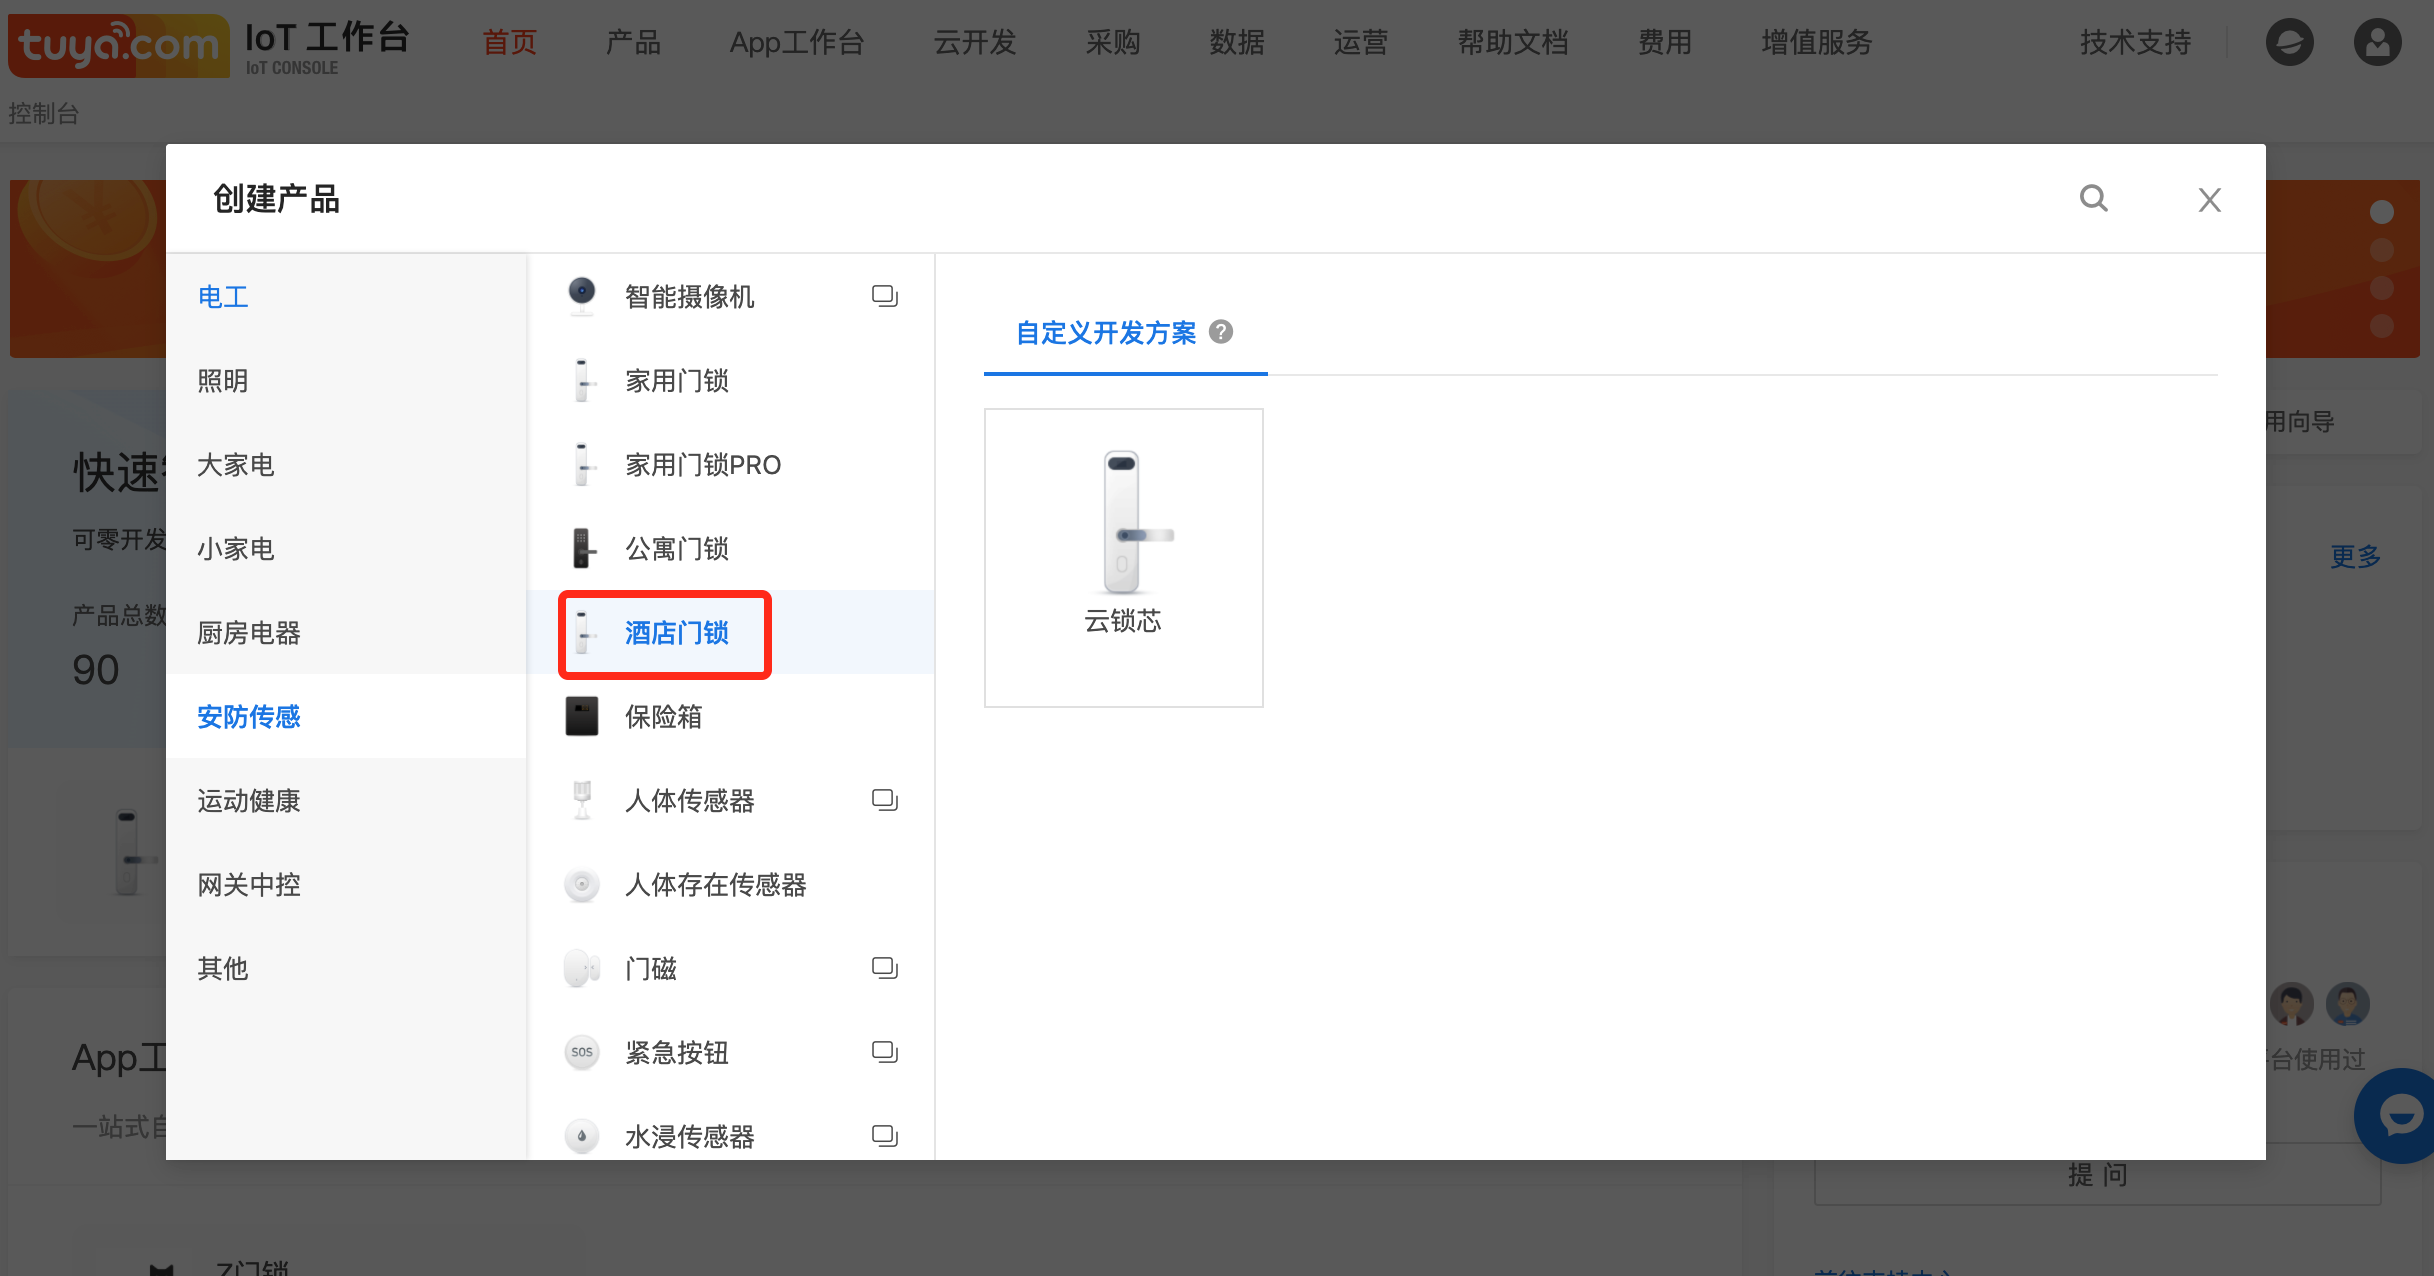Click the 保险箱 safe icon
2434x1276 pixels.
tap(582, 716)
